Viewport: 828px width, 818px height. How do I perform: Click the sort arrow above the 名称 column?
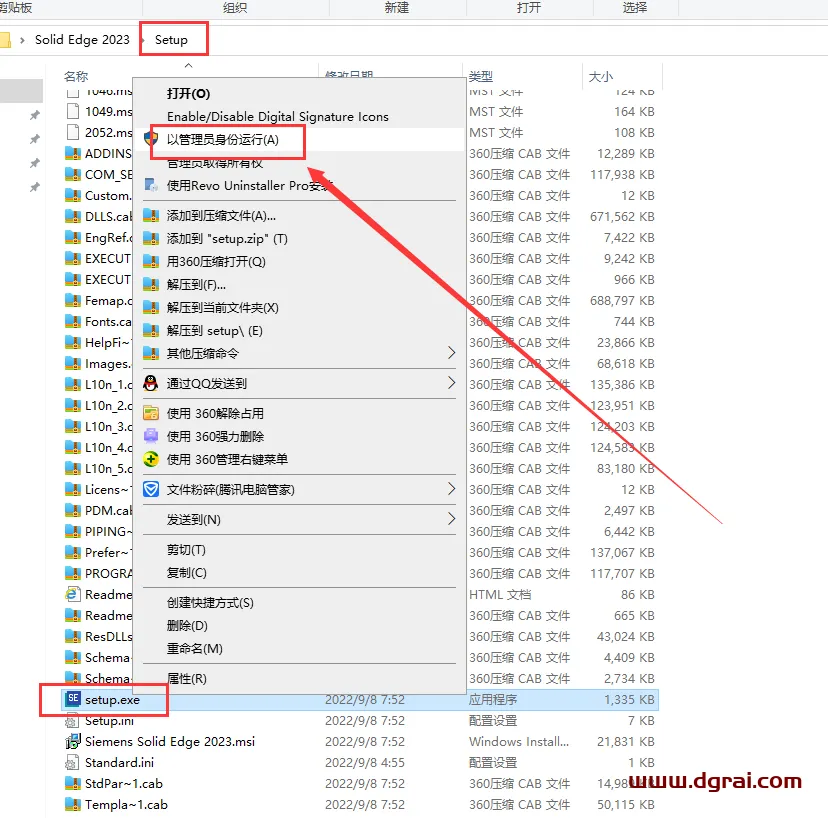pyautogui.click(x=189, y=65)
